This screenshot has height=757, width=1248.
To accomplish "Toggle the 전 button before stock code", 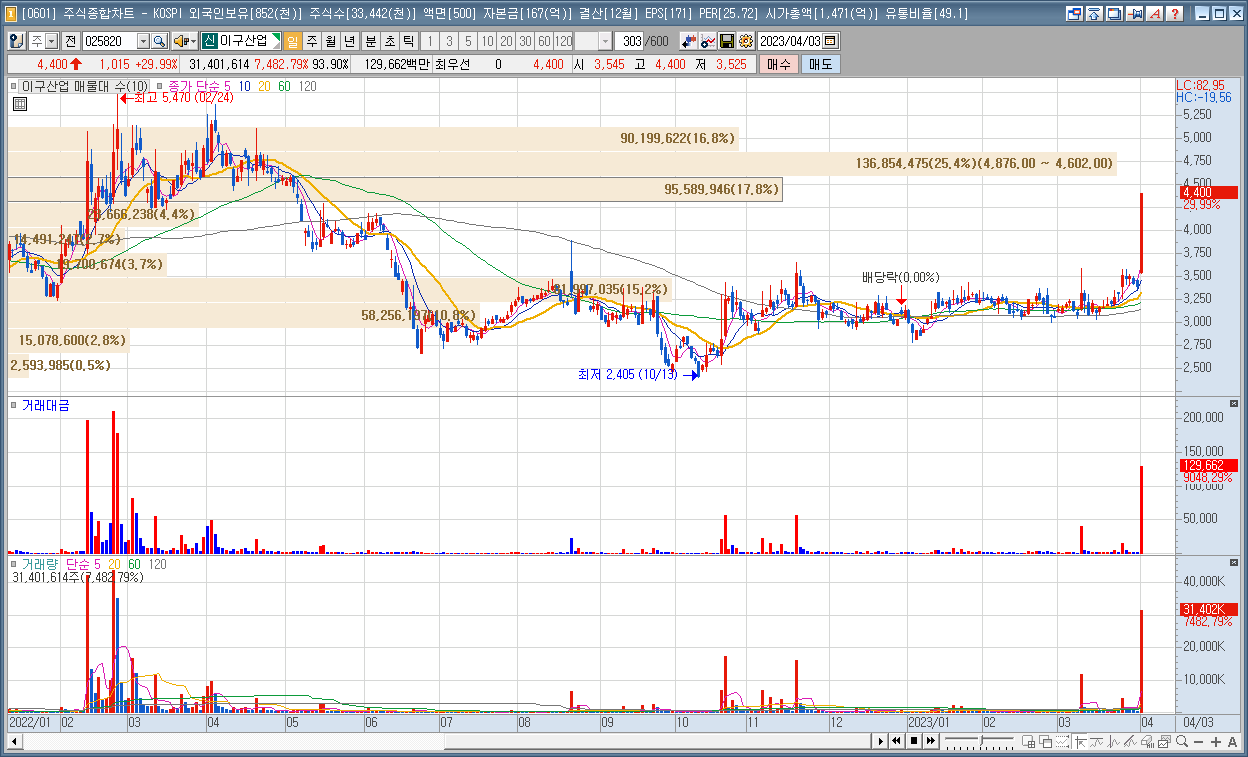I will [x=70, y=41].
